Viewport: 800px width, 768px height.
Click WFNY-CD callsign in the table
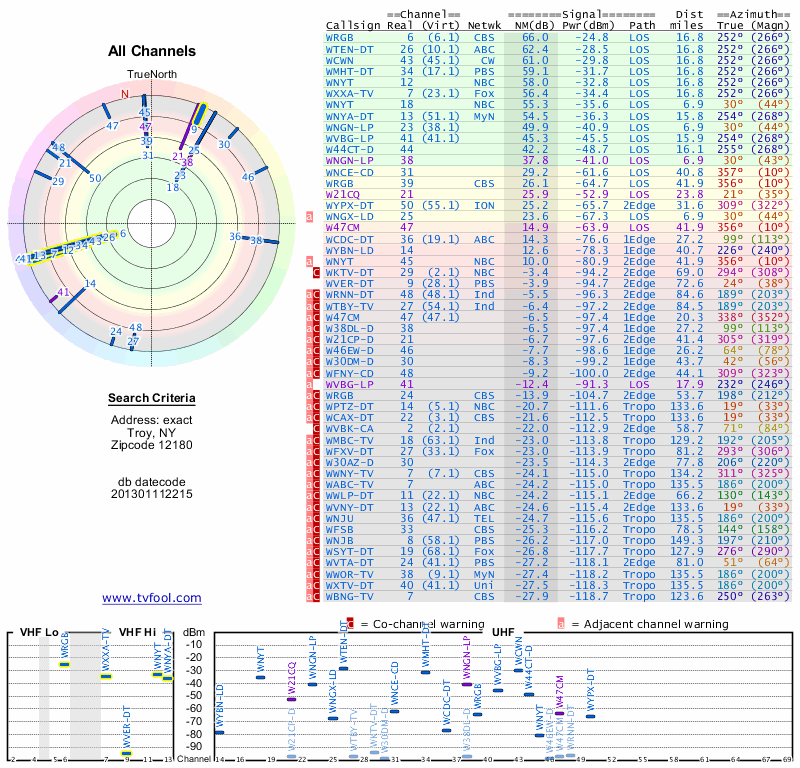pyautogui.click(x=349, y=373)
